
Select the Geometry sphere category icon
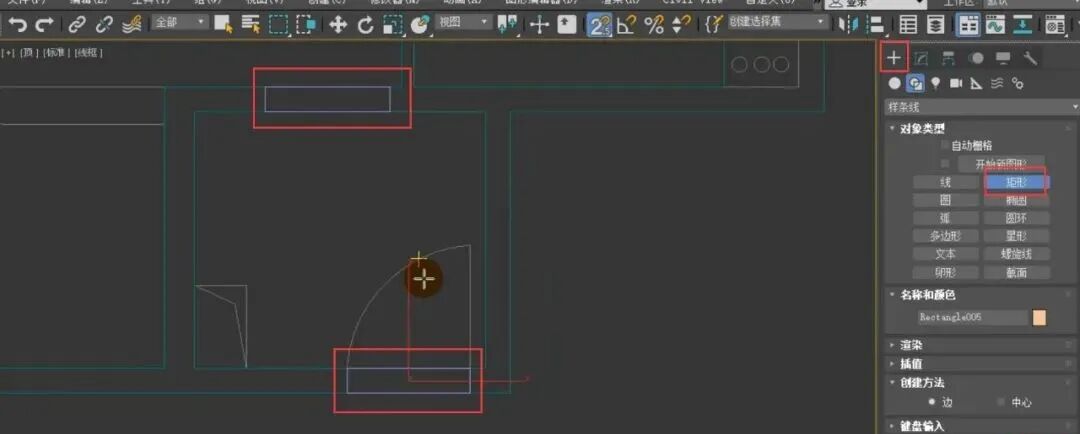tap(895, 83)
